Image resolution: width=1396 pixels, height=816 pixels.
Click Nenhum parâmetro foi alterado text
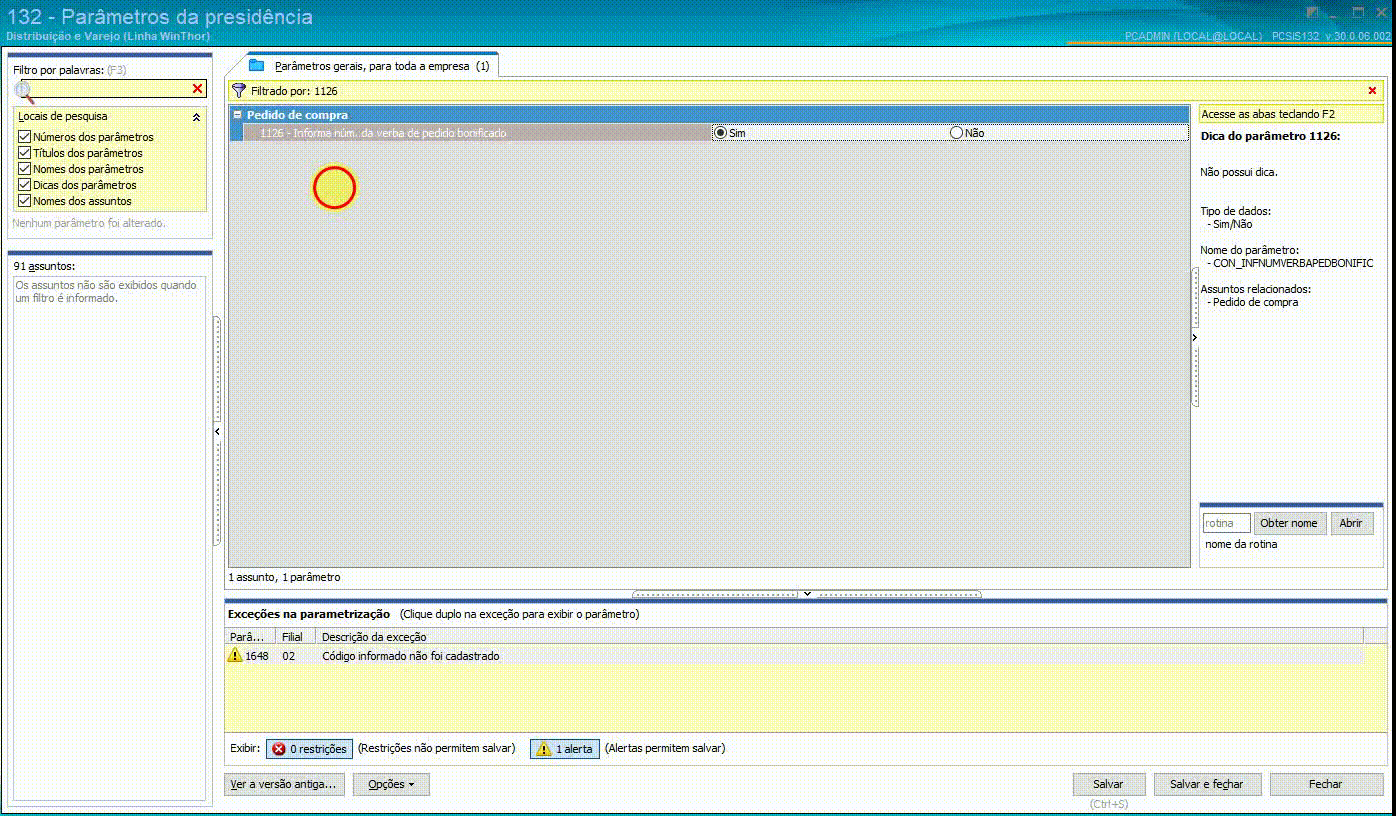[89, 223]
